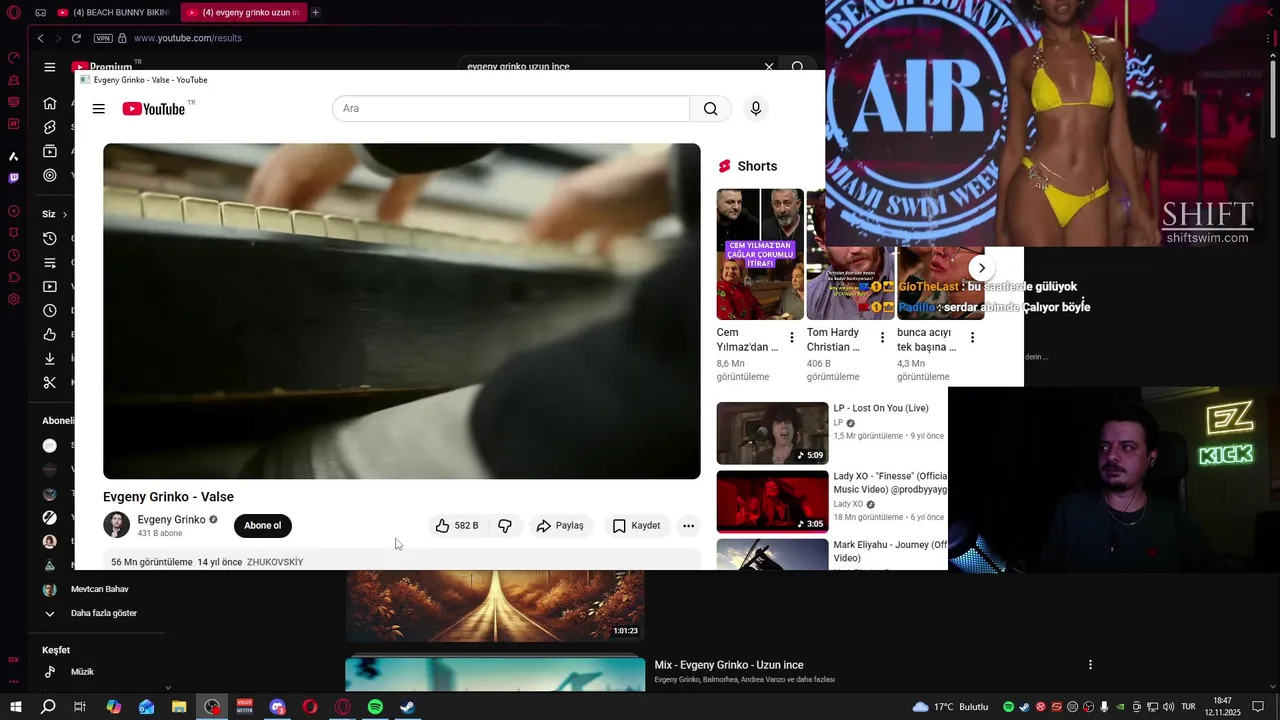The image size is (1280, 720).
Task: Click the www.youtube.com/results address bar
Action: click(188, 38)
